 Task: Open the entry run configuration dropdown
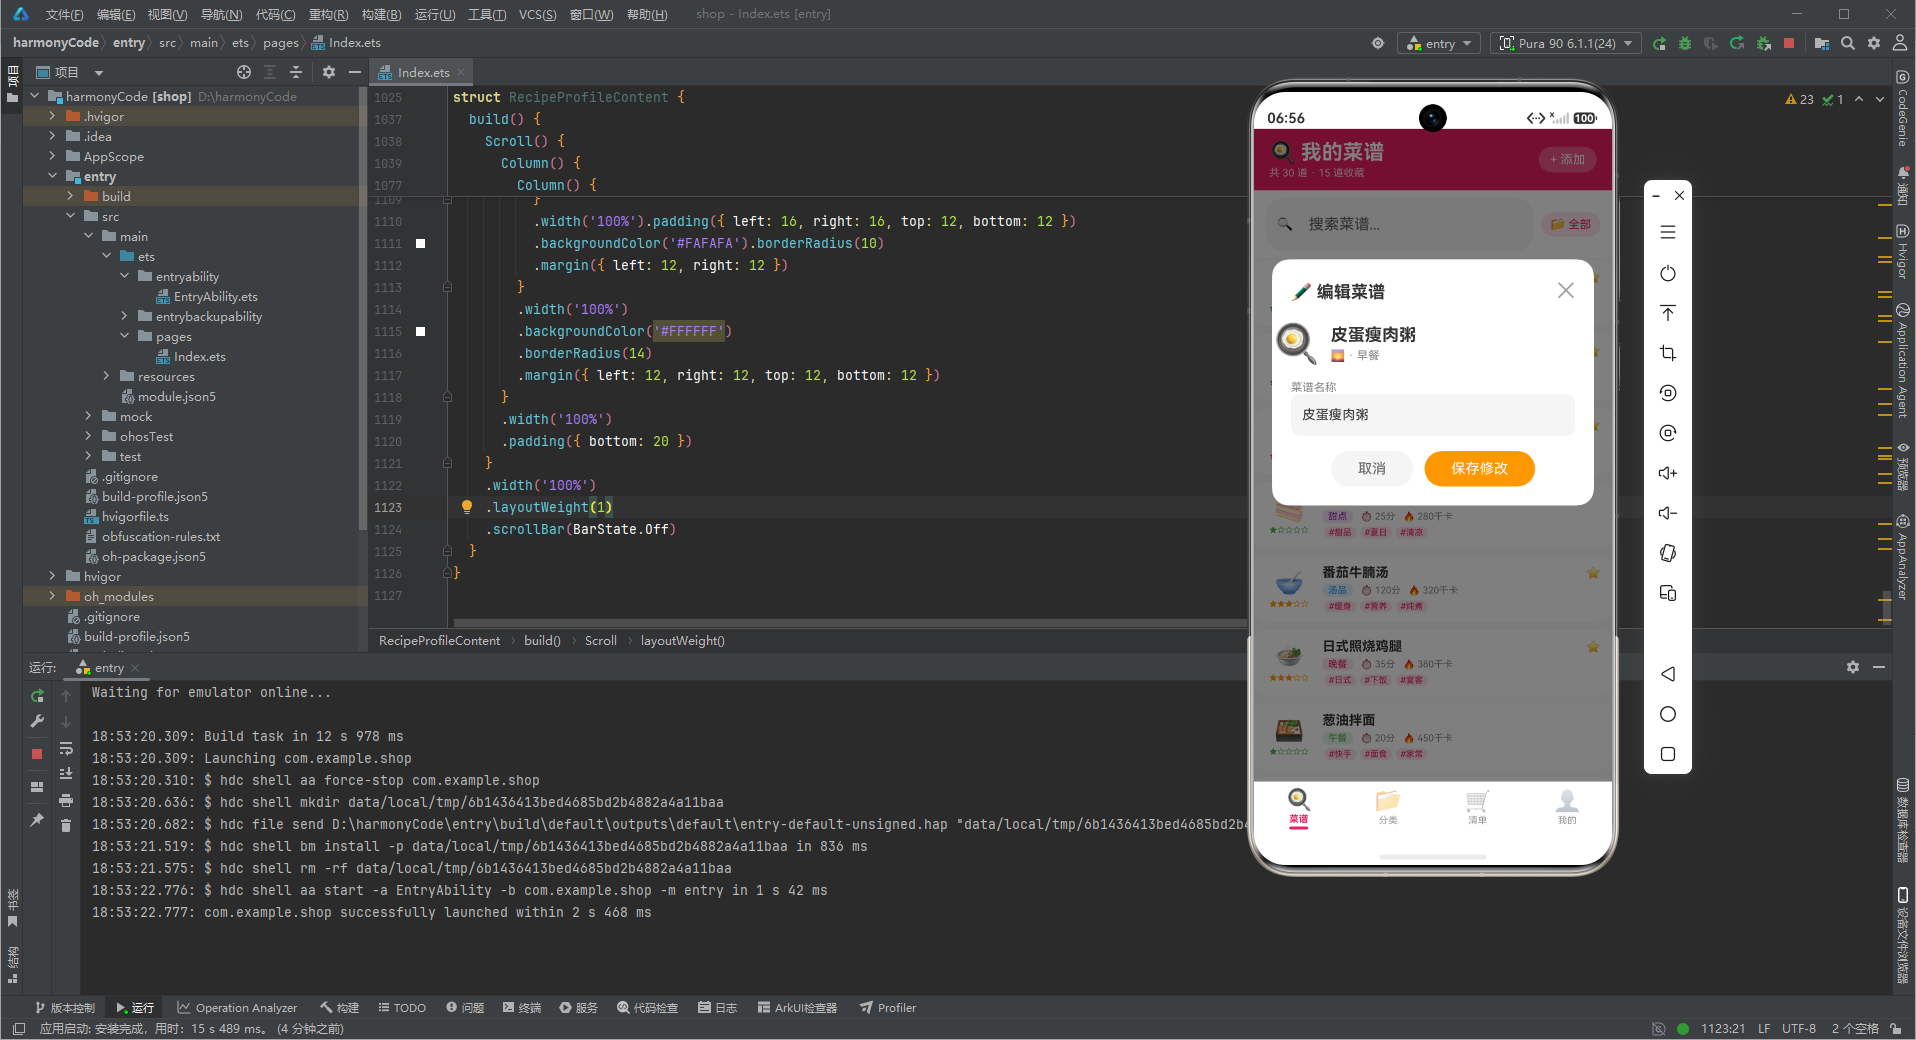point(1439,44)
